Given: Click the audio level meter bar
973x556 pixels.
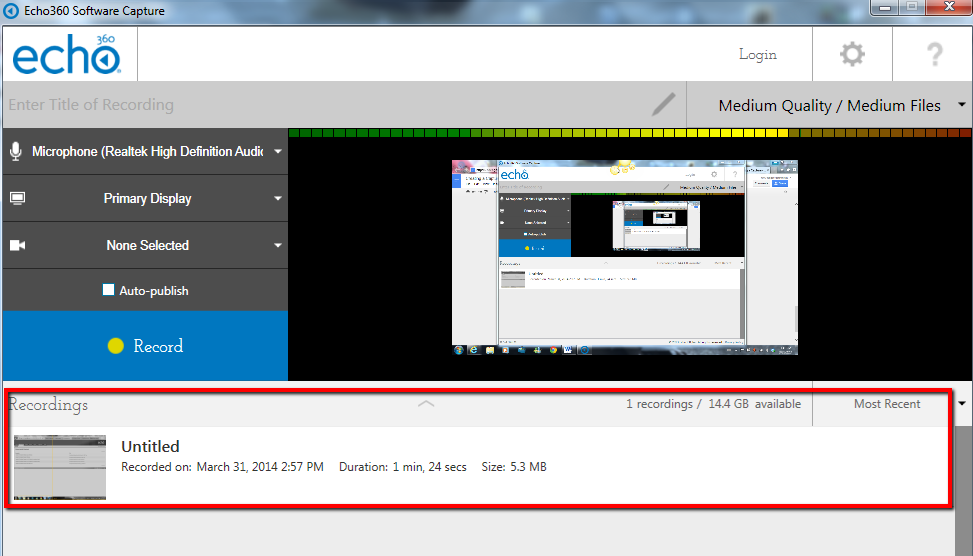Looking at the screenshot, I should click(630, 133).
